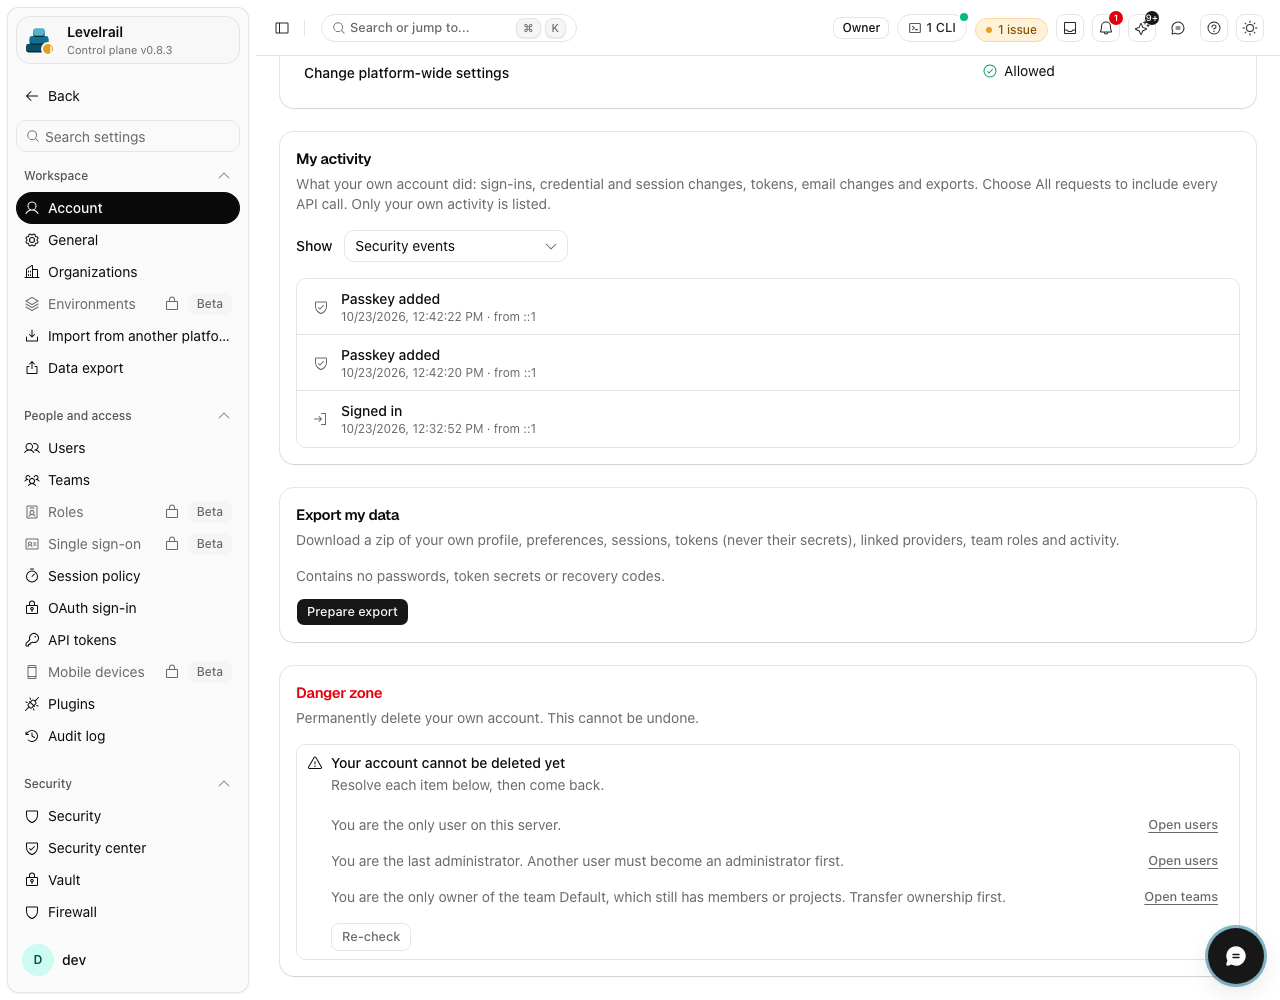Open Plugins settings
The height and width of the screenshot is (1000, 1280).
pyautogui.click(x=128, y=704)
